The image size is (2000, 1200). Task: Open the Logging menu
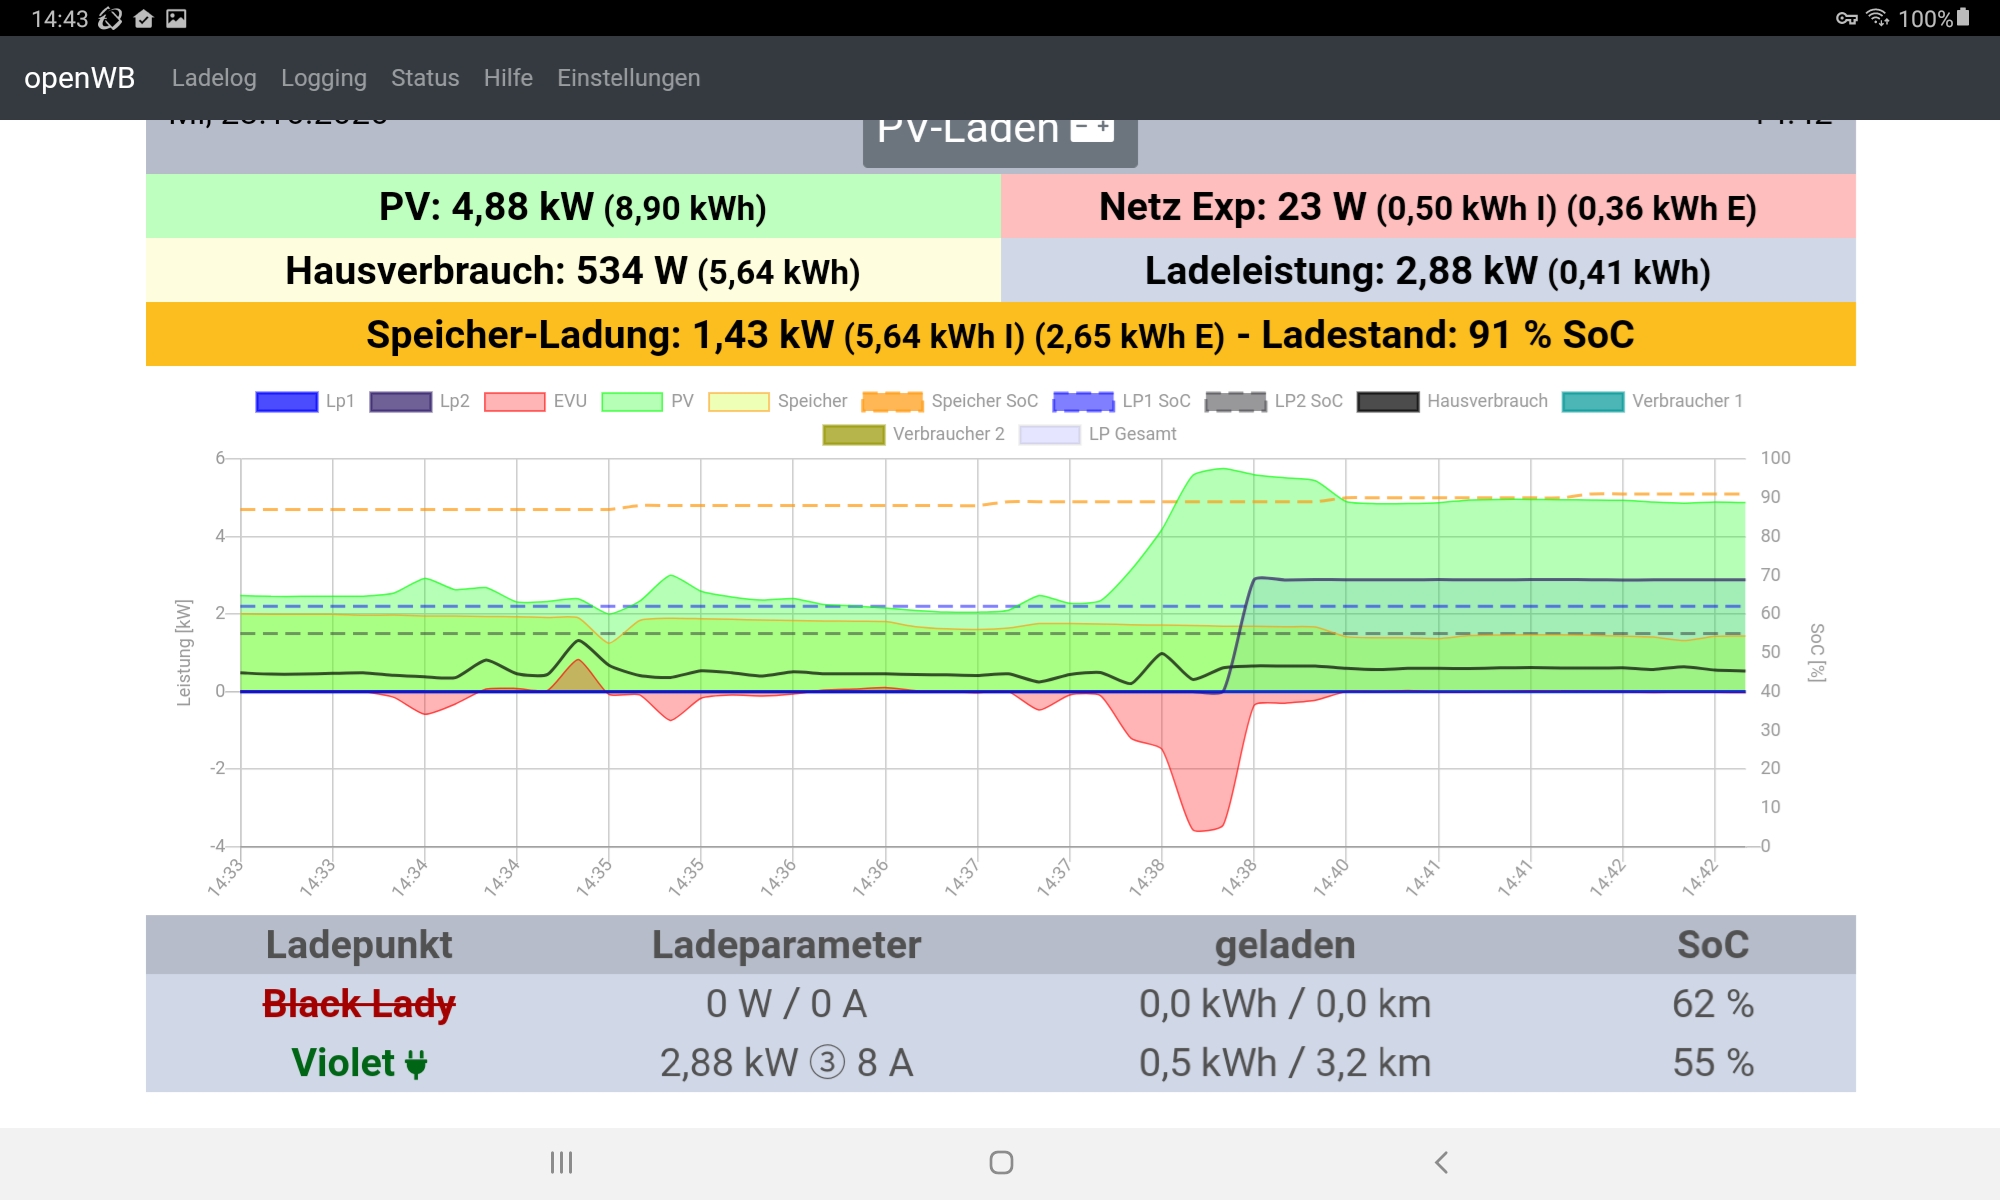pyautogui.click(x=323, y=78)
